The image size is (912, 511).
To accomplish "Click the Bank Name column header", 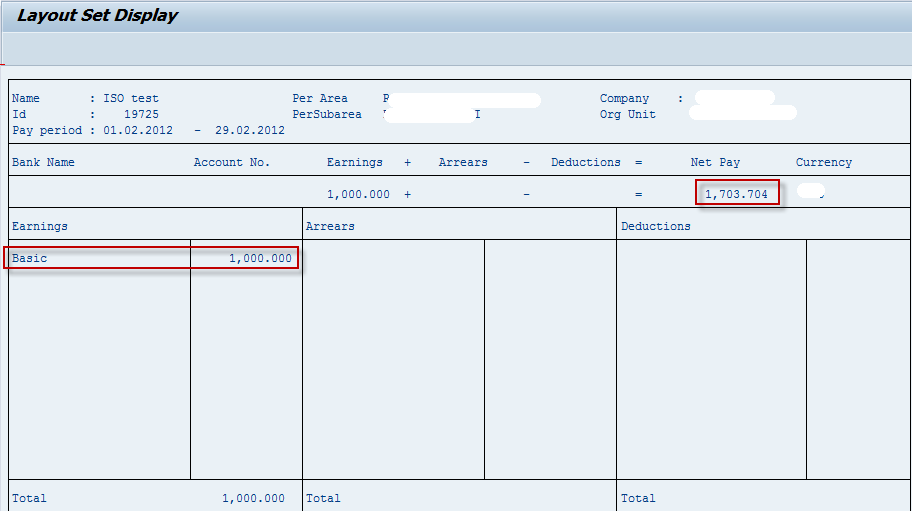I will click(x=43, y=162).
